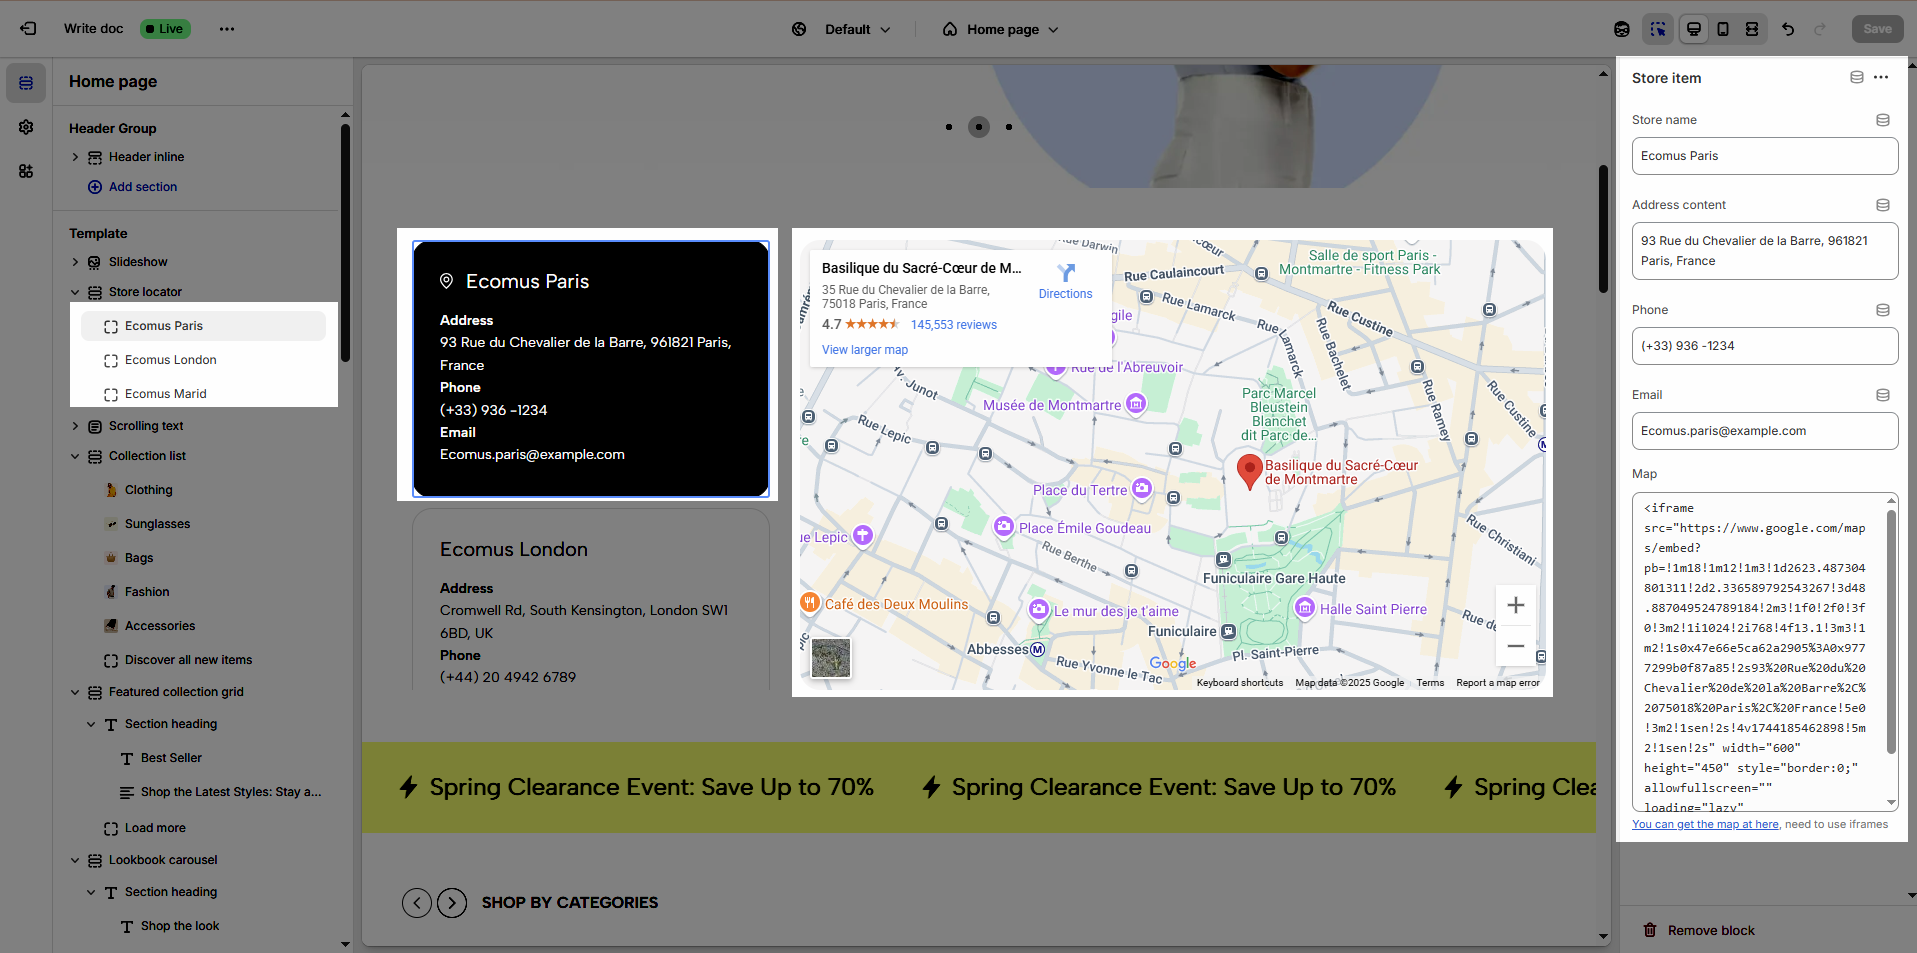The width and height of the screenshot is (1917, 953).
Task: Connect dynamic source for Address content
Action: click(1883, 205)
